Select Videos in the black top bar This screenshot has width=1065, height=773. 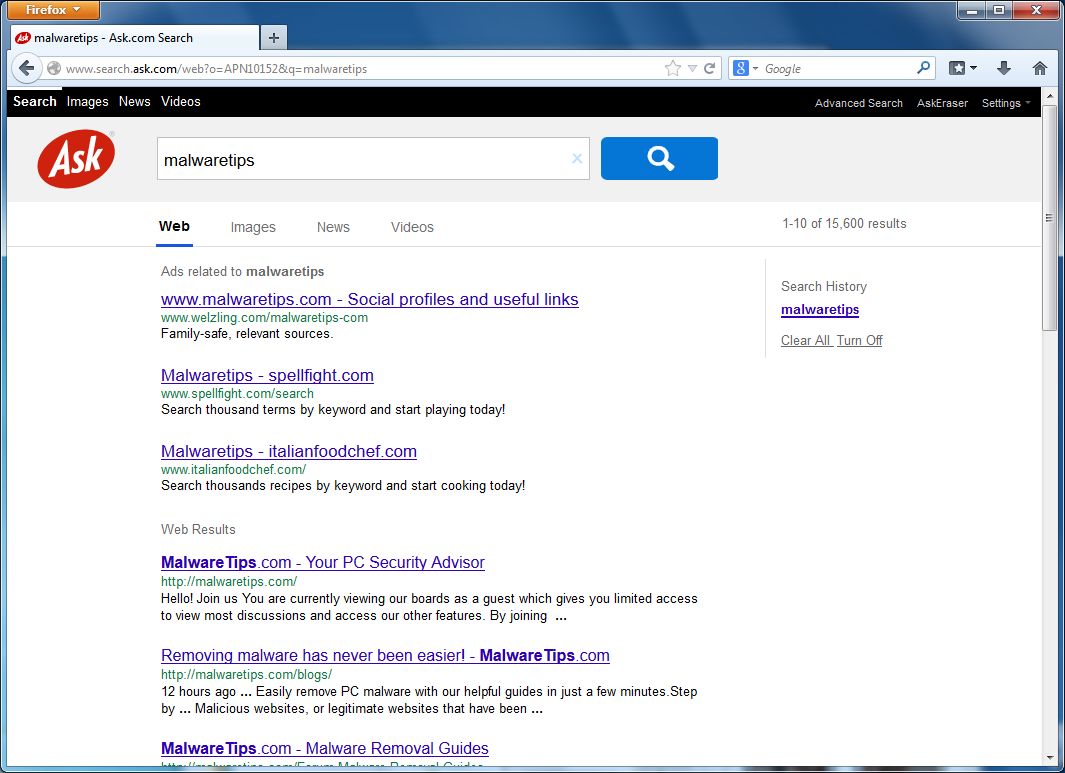point(181,101)
